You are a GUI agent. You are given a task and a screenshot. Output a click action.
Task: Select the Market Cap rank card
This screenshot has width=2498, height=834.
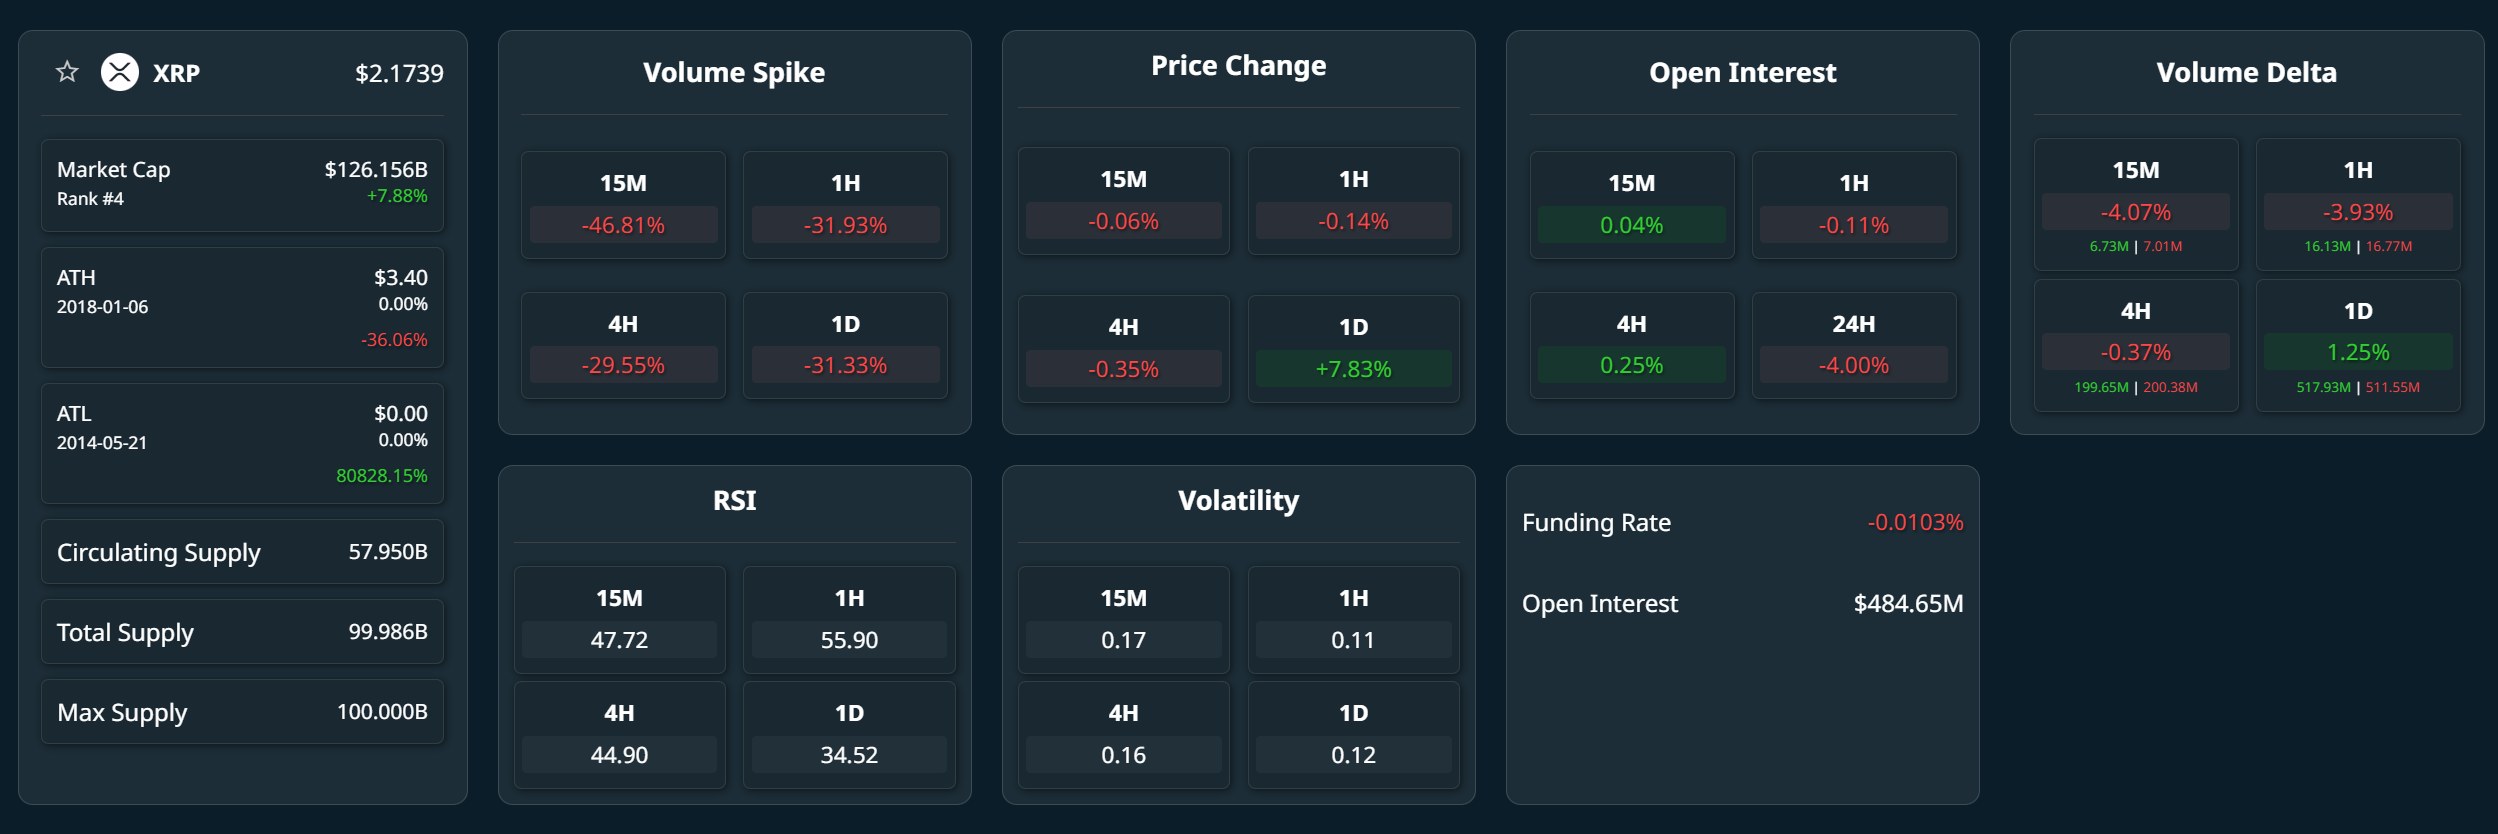coord(242,185)
